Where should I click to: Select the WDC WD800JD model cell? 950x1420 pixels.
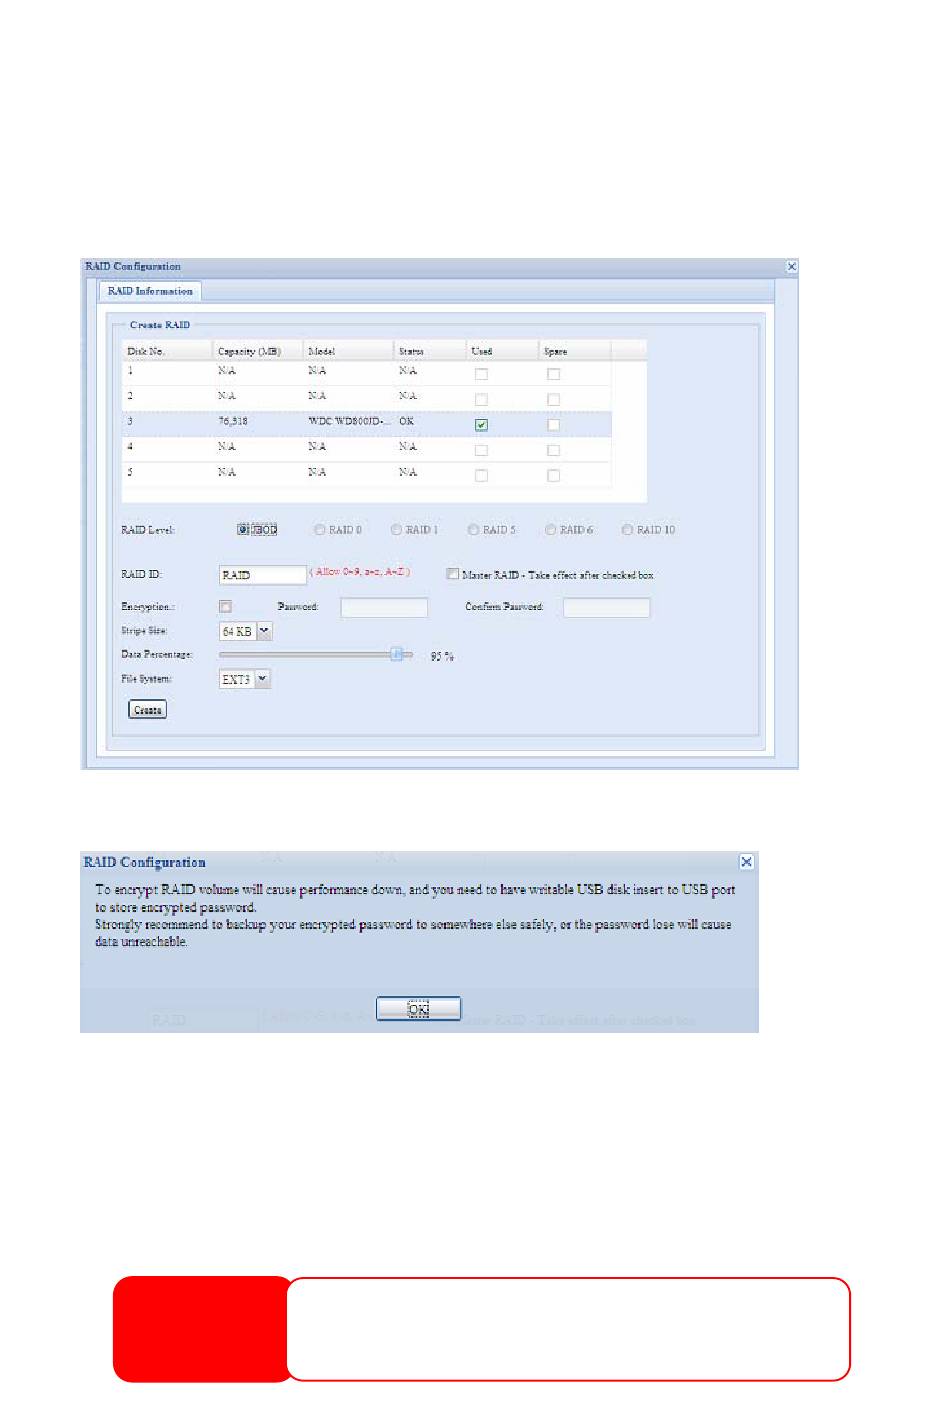349,422
